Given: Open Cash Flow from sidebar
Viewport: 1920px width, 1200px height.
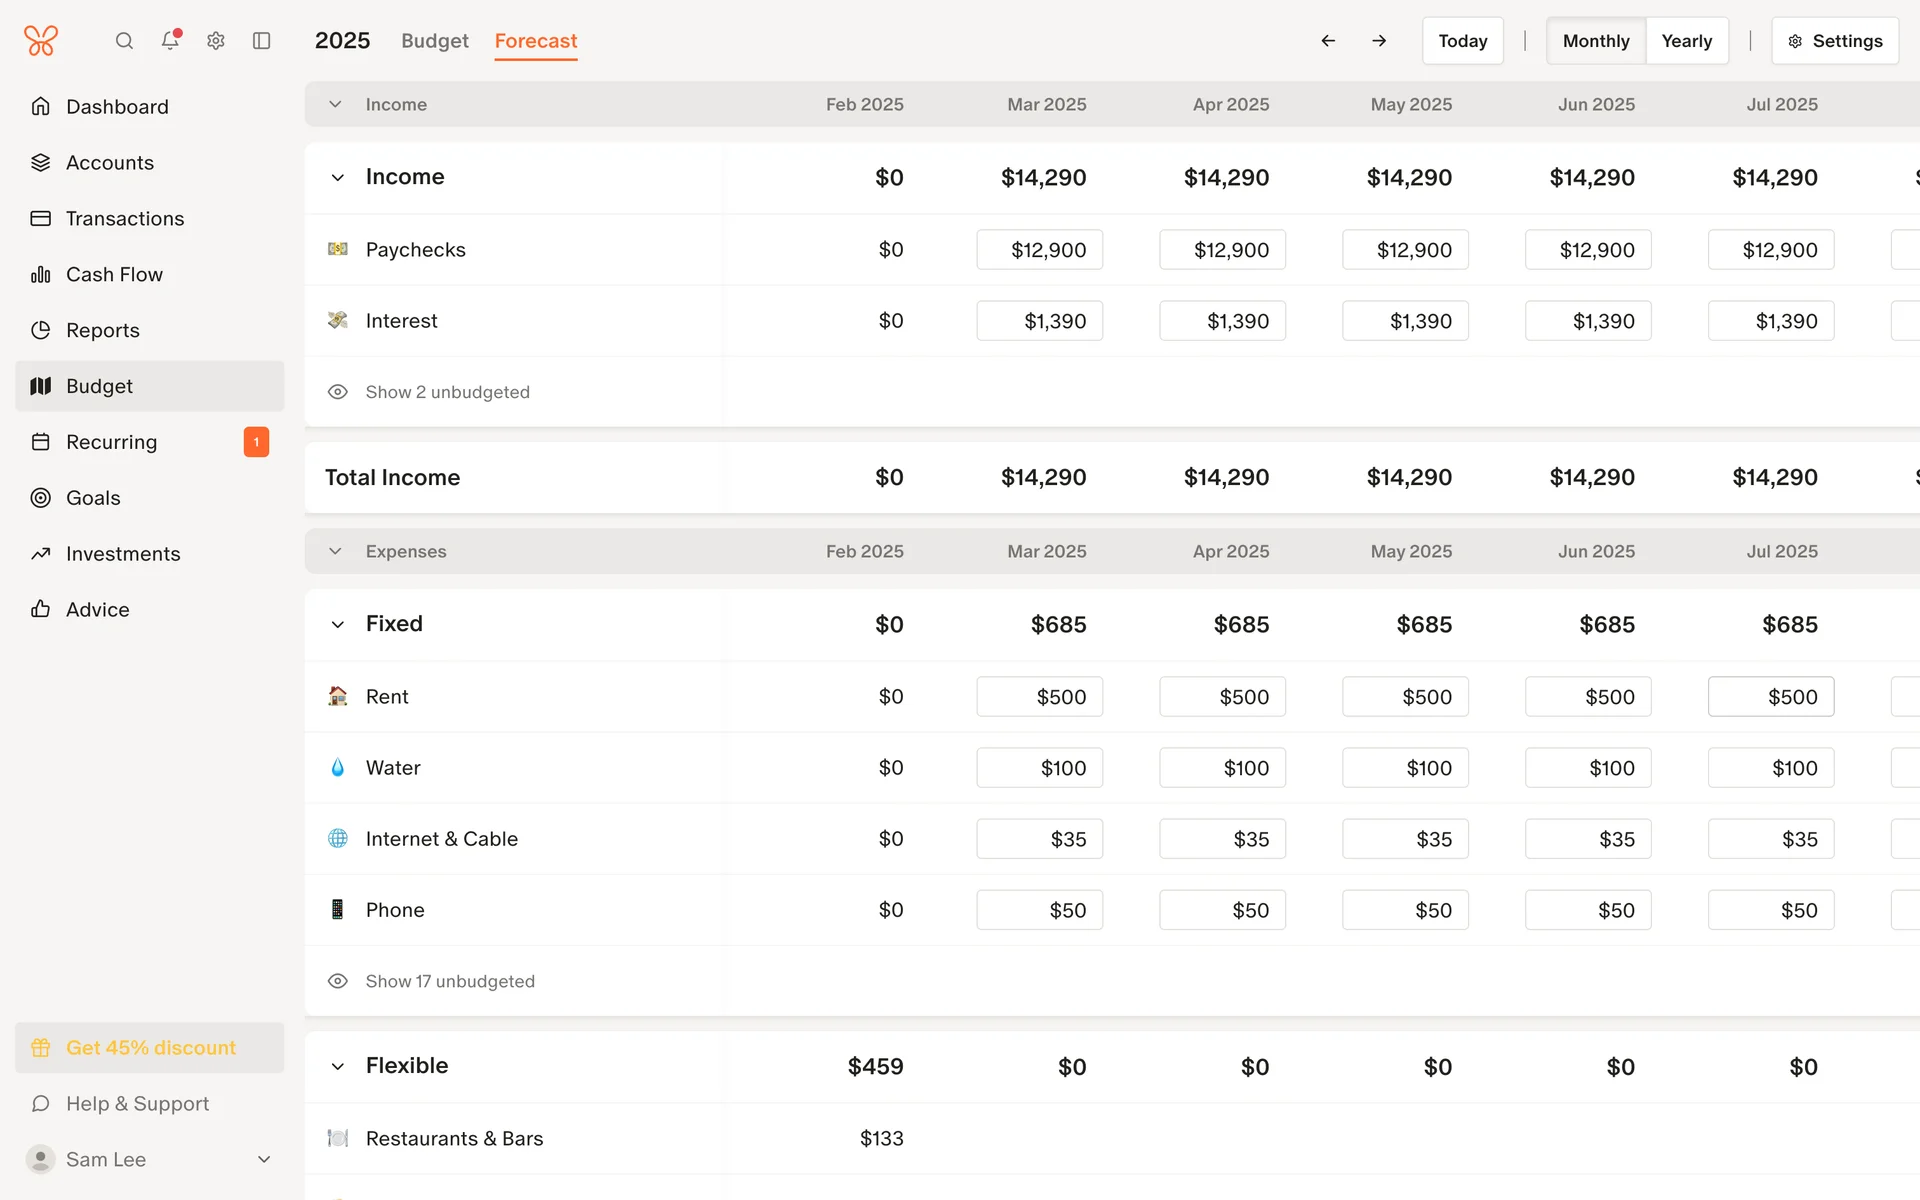Looking at the screenshot, I should click(x=114, y=274).
